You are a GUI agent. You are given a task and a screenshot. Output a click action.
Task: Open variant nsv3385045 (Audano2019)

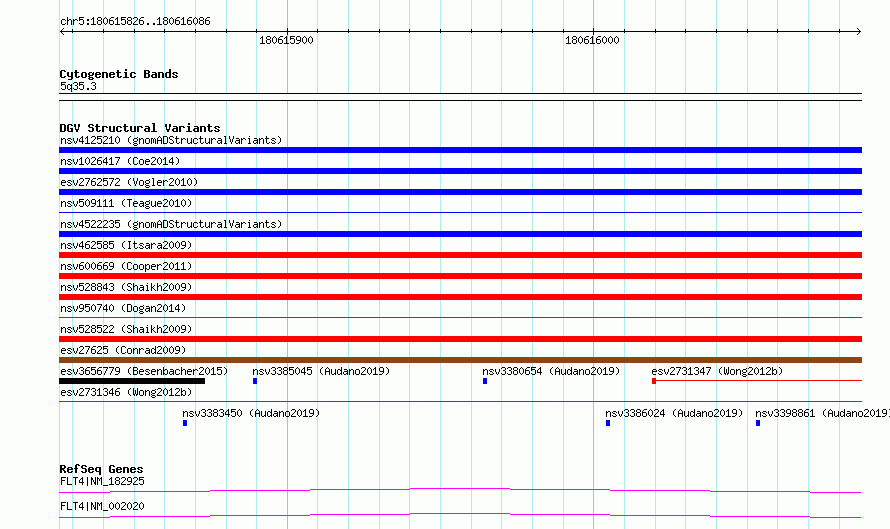[x=321, y=371]
